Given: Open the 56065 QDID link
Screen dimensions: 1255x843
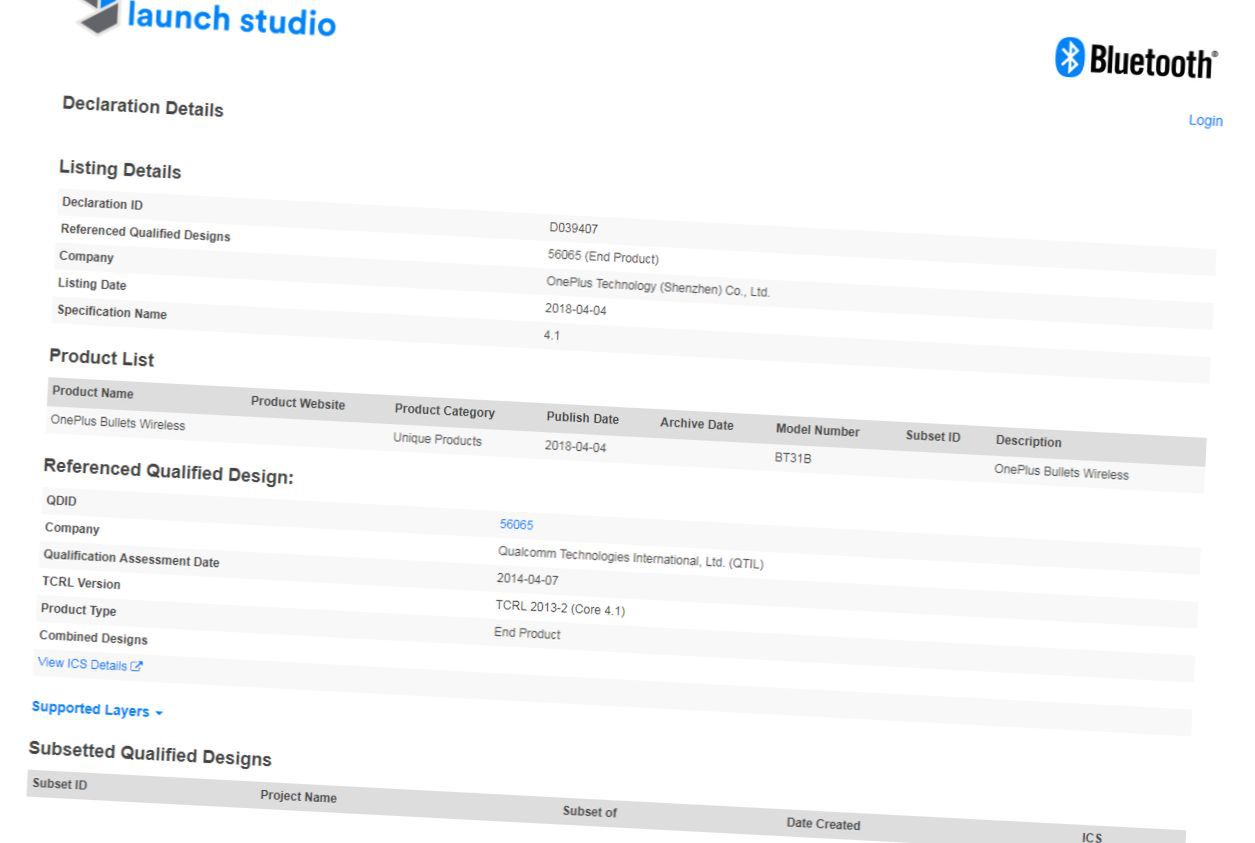Looking at the screenshot, I should (x=516, y=524).
